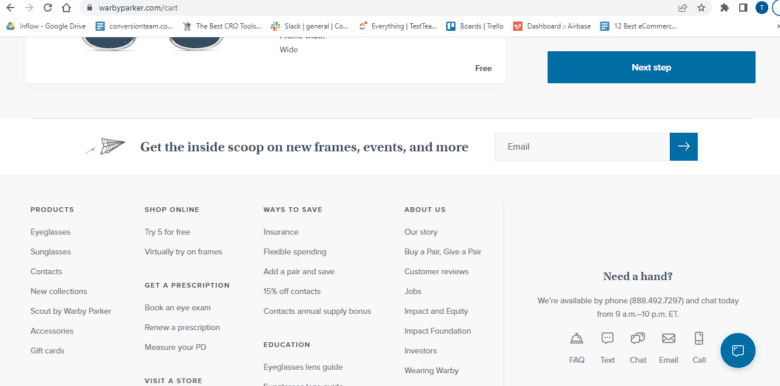Click the PRODUCTS column heading
Image resolution: width=780 pixels, height=386 pixels.
click(x=52, y=209)
